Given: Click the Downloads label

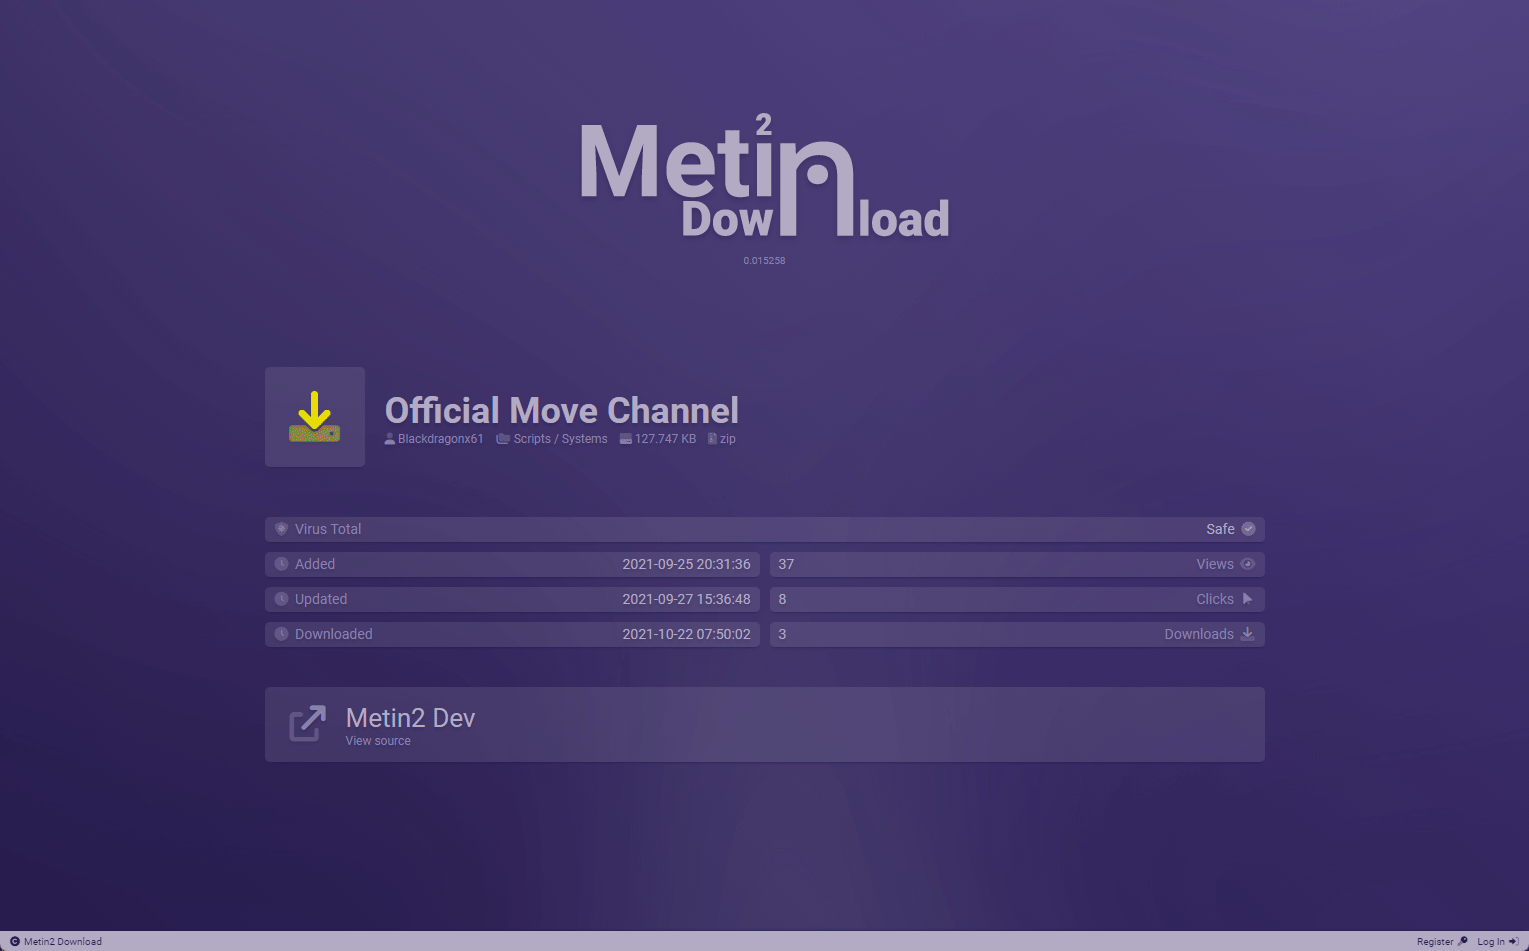Looking at the screenshot, I should tap(1199, 634).
